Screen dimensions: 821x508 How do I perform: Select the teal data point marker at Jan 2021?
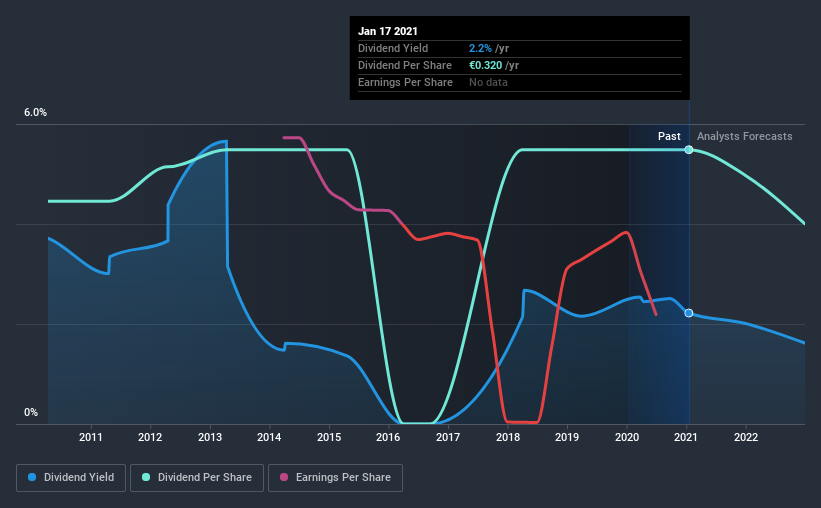coord(689,150)
